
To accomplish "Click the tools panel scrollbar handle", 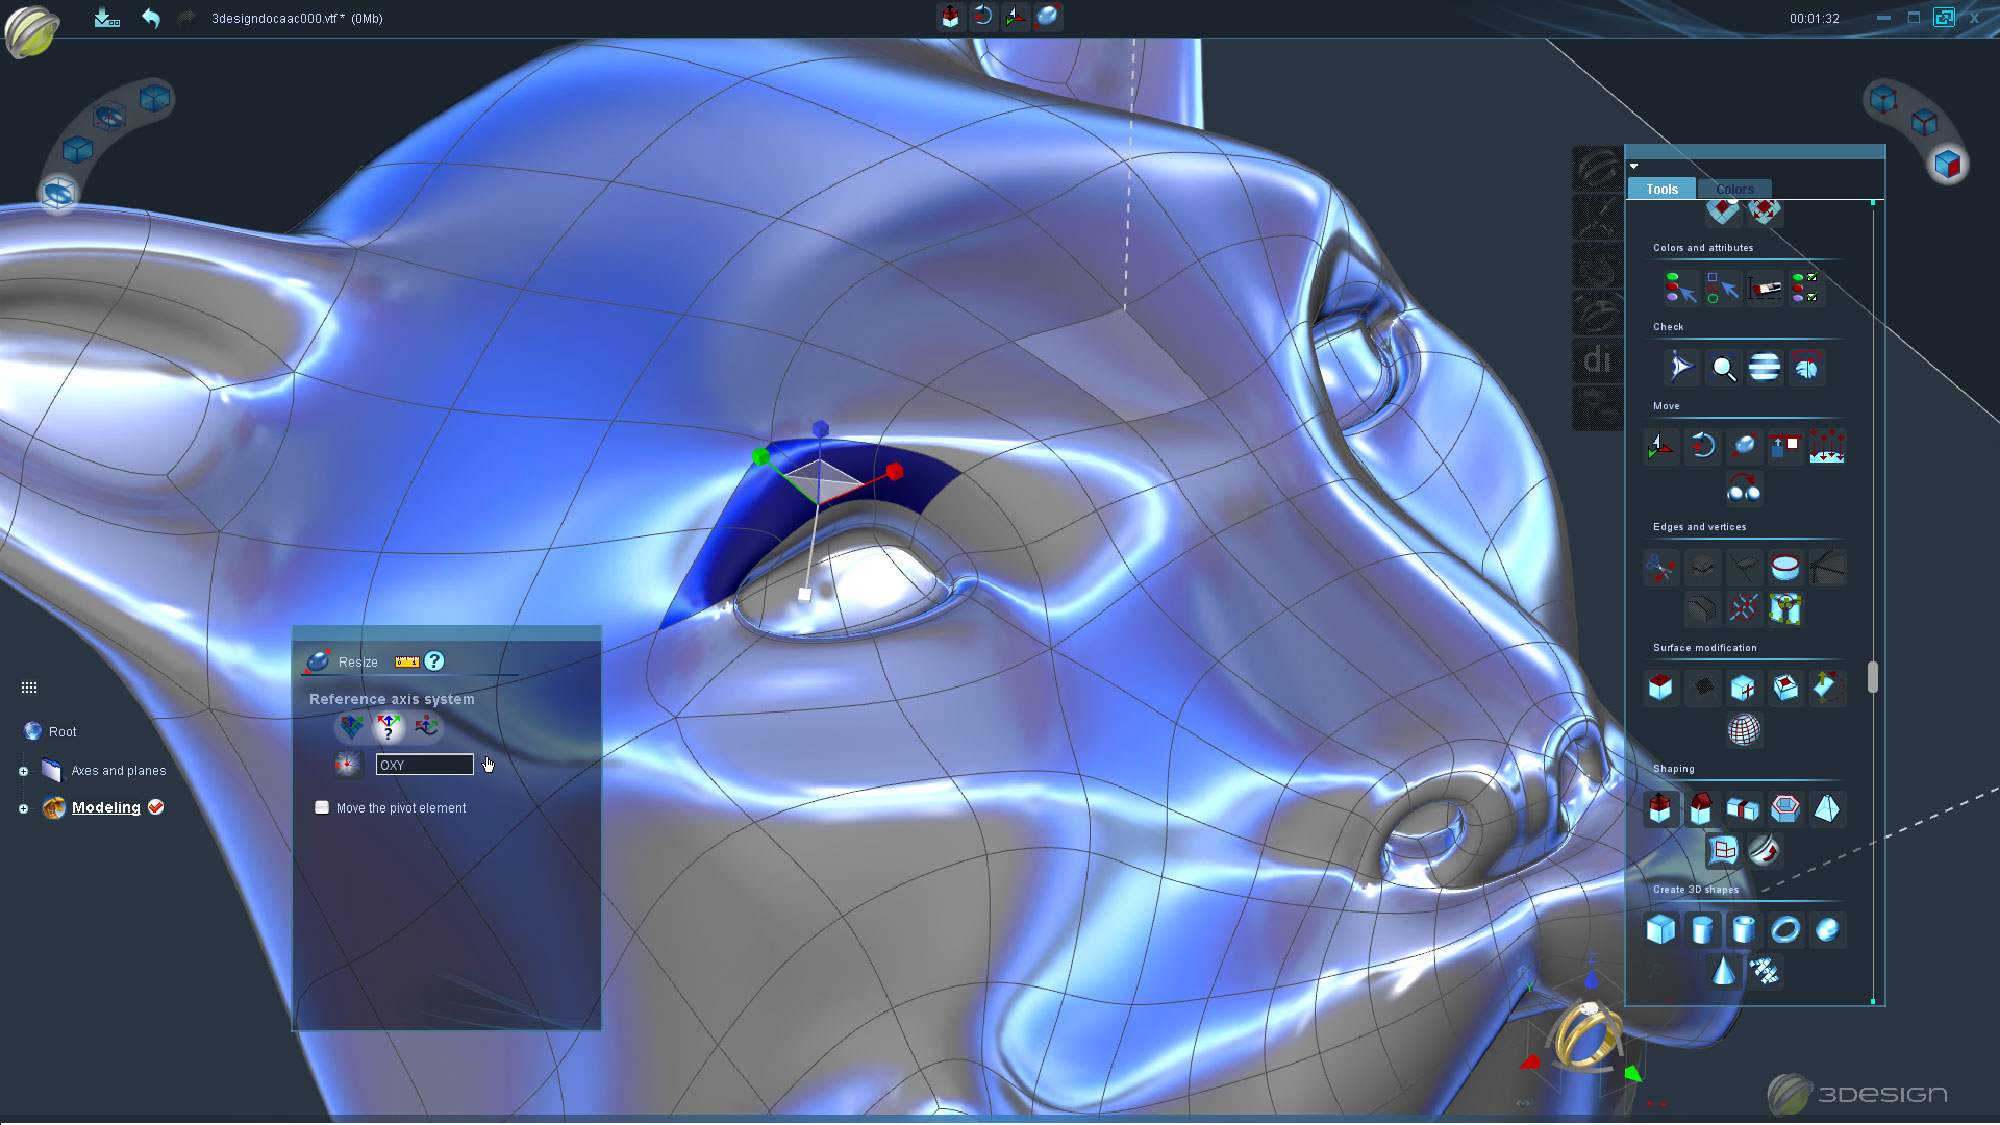I will point(1873,677).
